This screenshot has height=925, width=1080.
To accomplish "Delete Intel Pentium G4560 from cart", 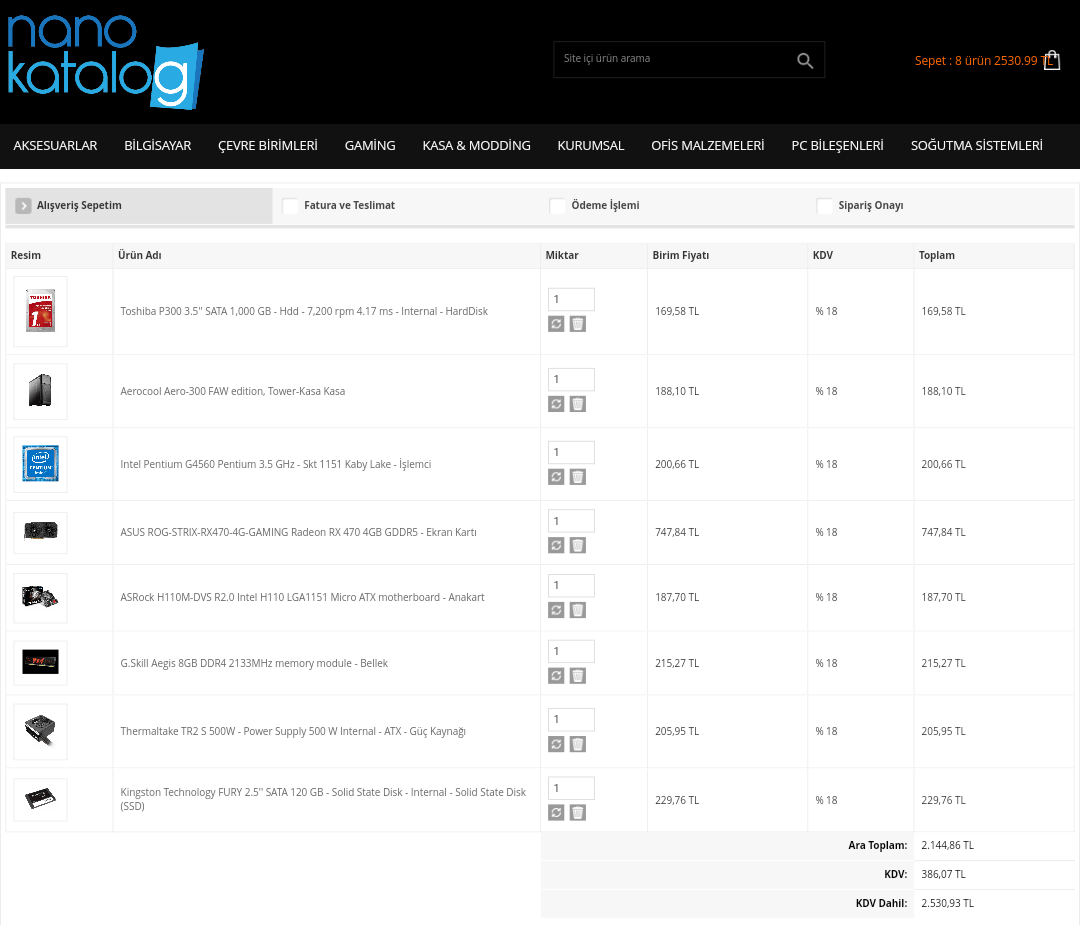I will 578,477.
